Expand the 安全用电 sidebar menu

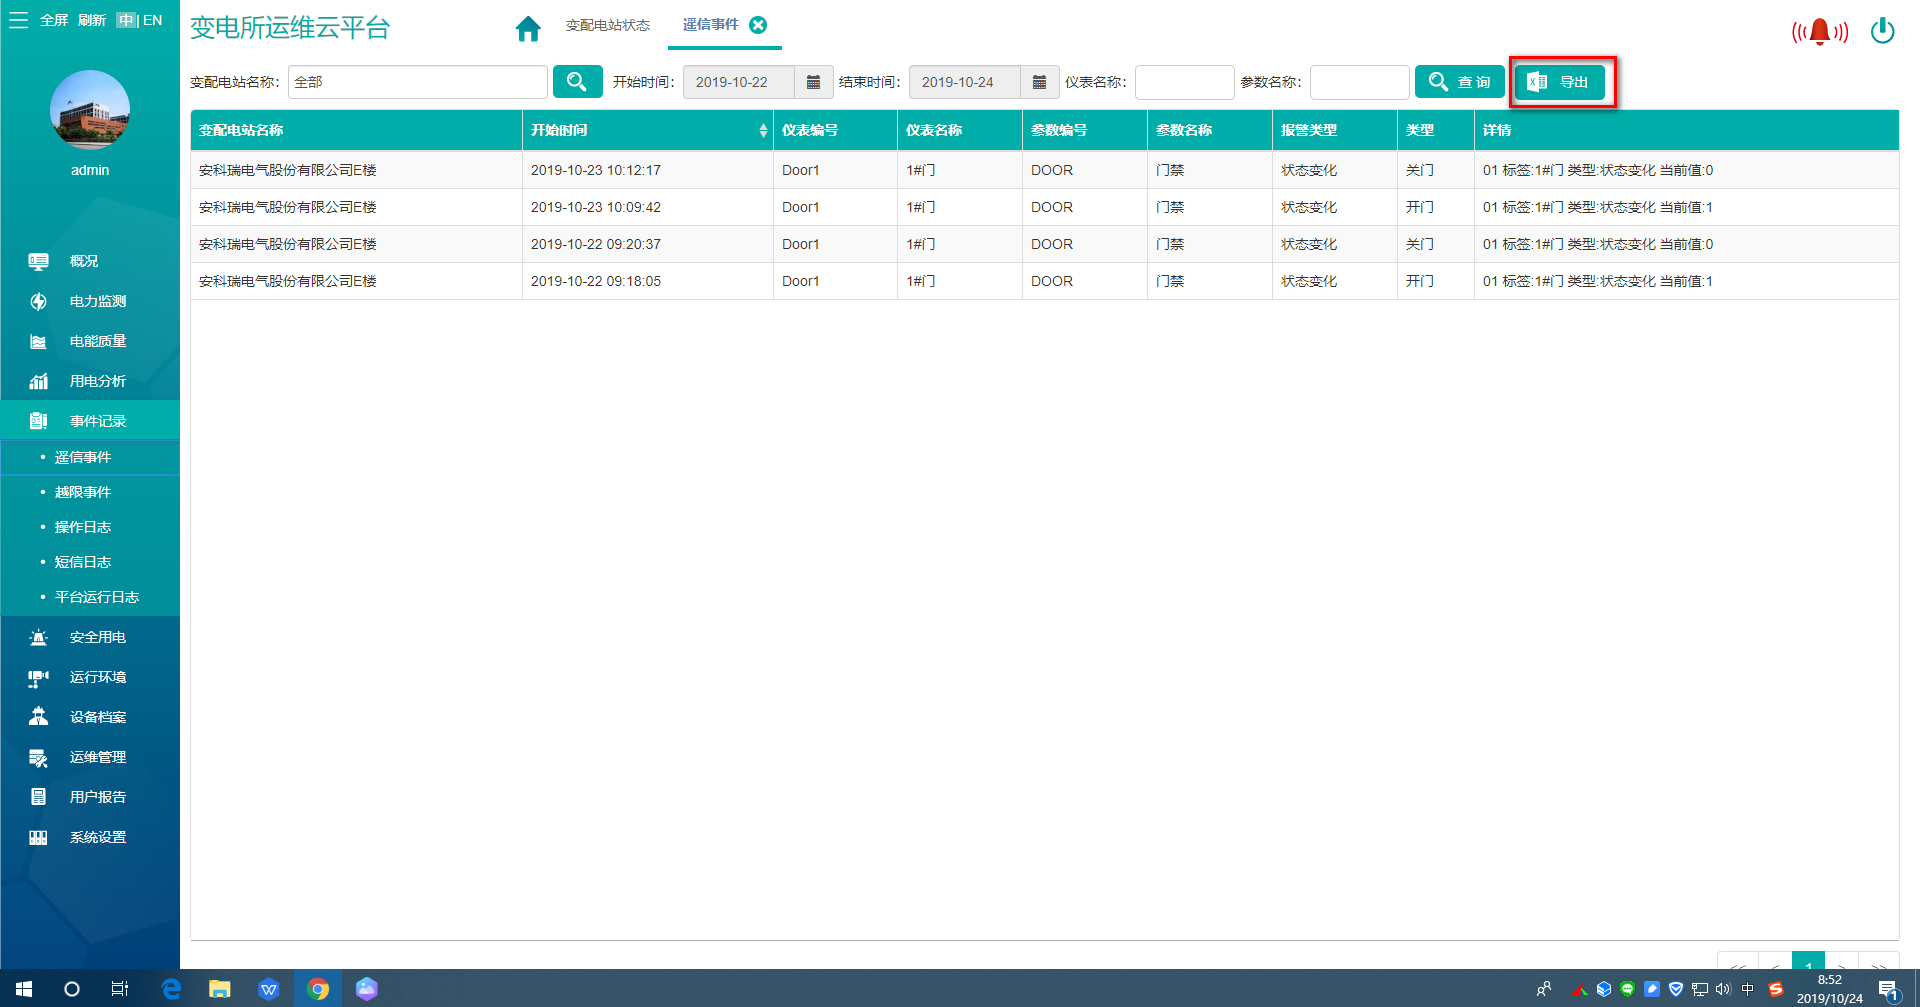(x=97, y=637)
